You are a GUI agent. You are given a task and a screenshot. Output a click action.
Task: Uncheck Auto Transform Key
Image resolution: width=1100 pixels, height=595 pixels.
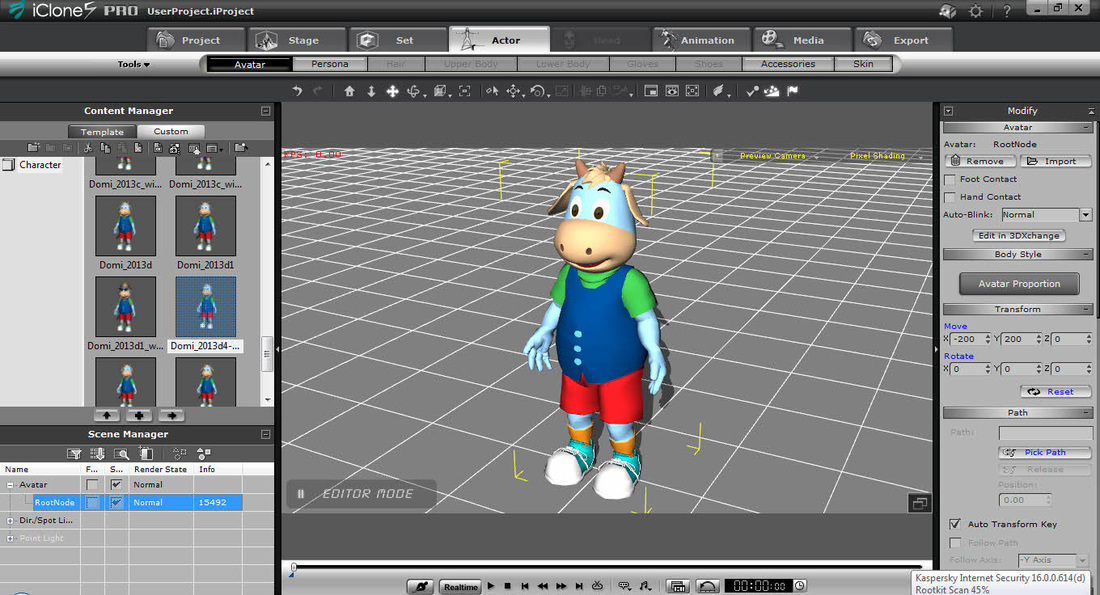pos(955,524)
